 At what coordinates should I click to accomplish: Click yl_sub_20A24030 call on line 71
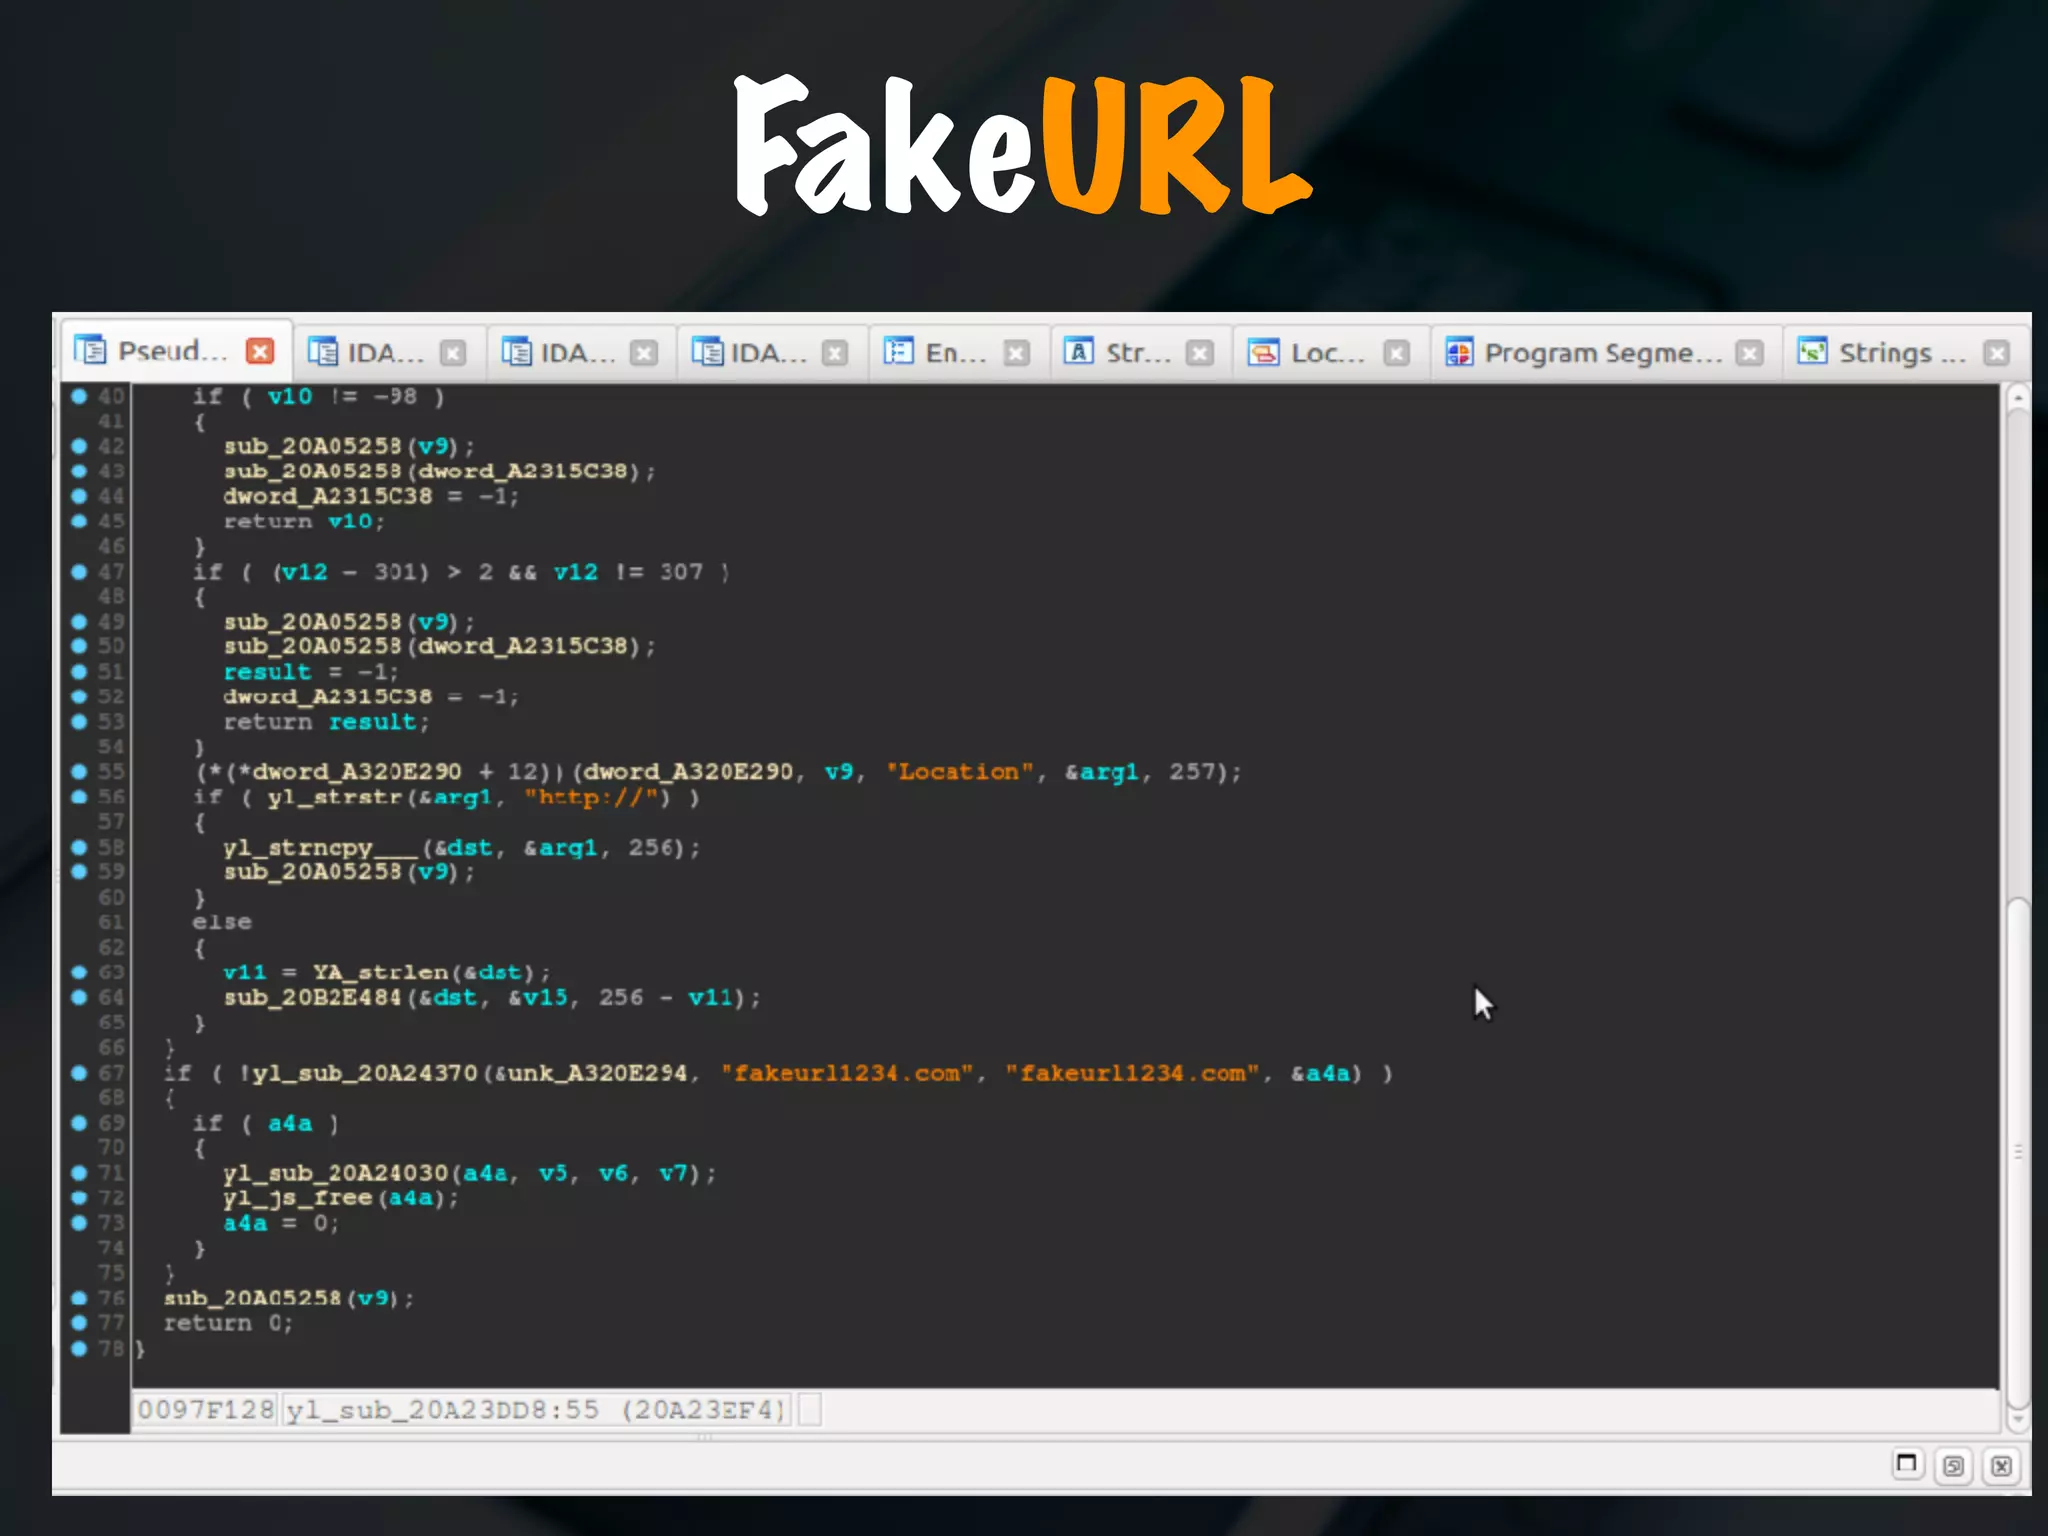[x=336, y=1173]
